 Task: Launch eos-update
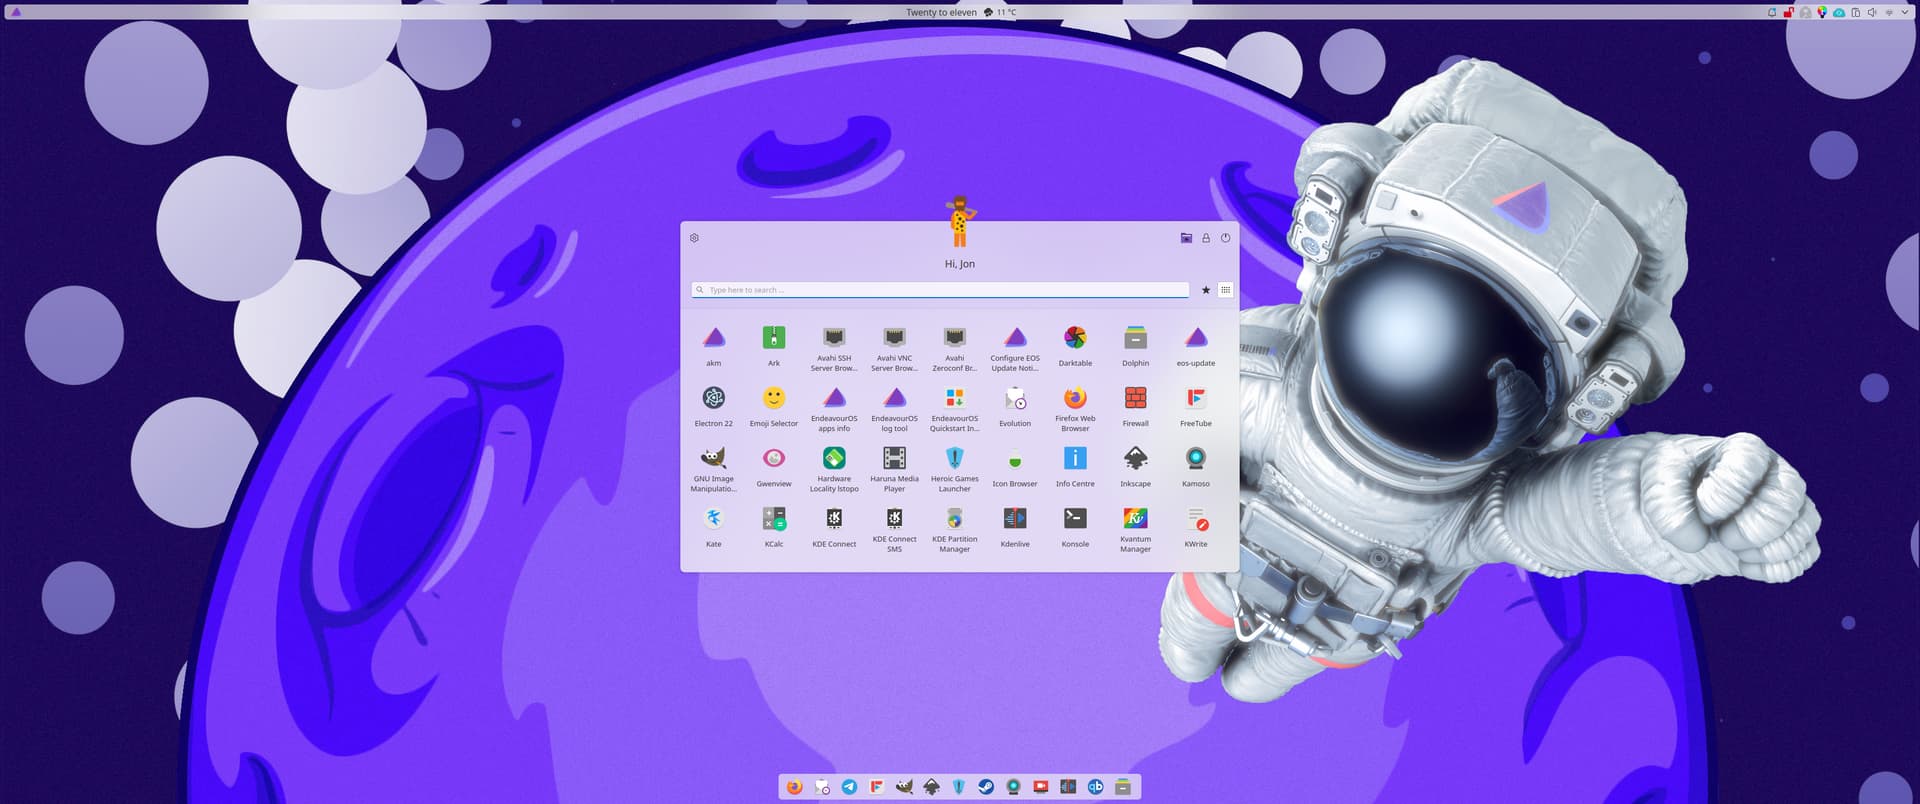point(1196,345)
